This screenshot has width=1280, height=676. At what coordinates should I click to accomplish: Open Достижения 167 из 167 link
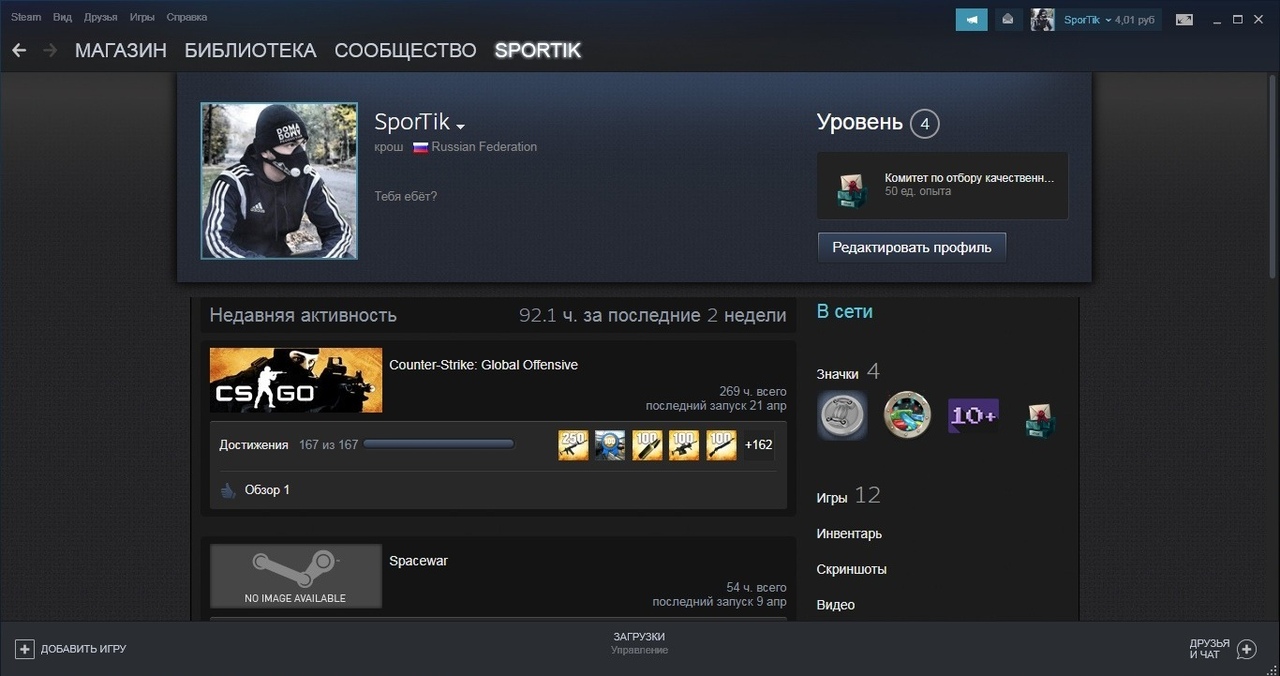tap(288, 445)
